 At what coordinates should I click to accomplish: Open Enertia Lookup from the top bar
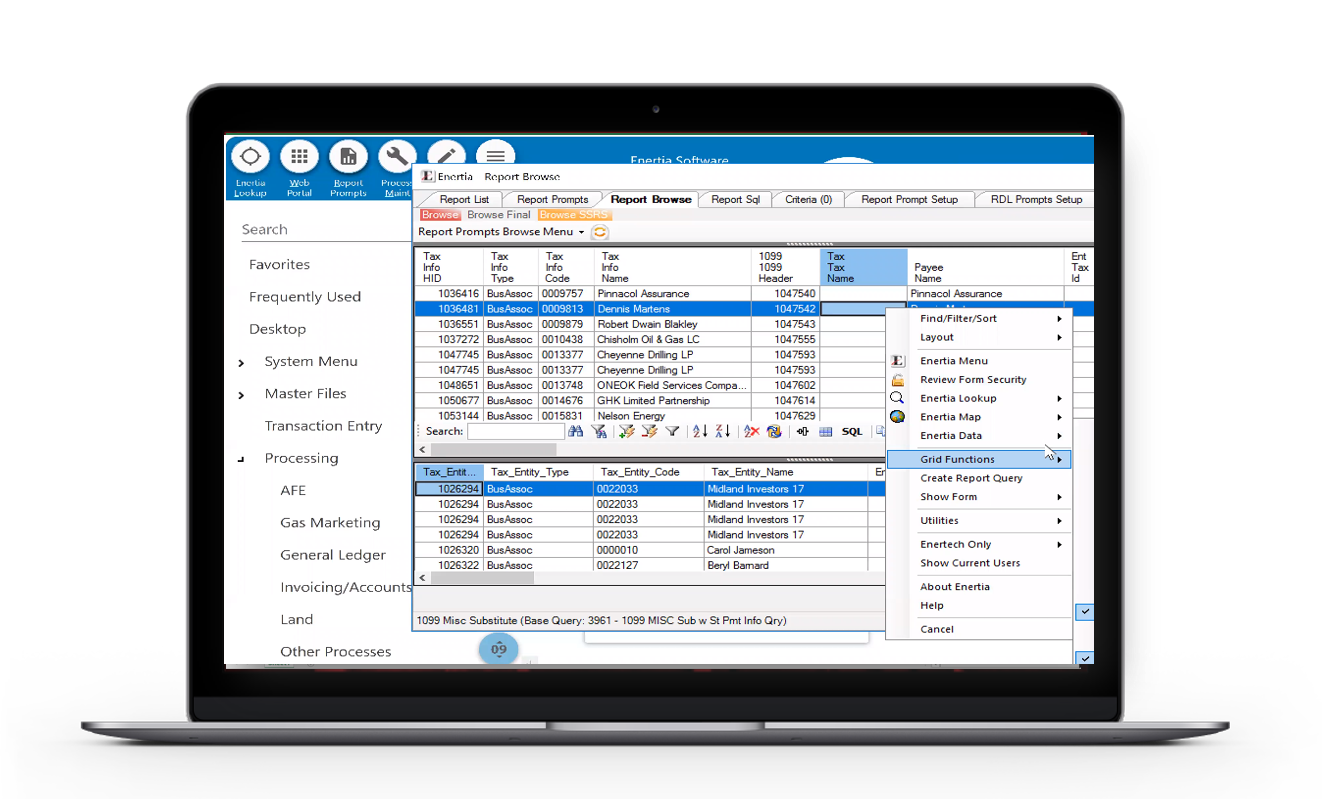pyautogui.click(x=250, y=158)
